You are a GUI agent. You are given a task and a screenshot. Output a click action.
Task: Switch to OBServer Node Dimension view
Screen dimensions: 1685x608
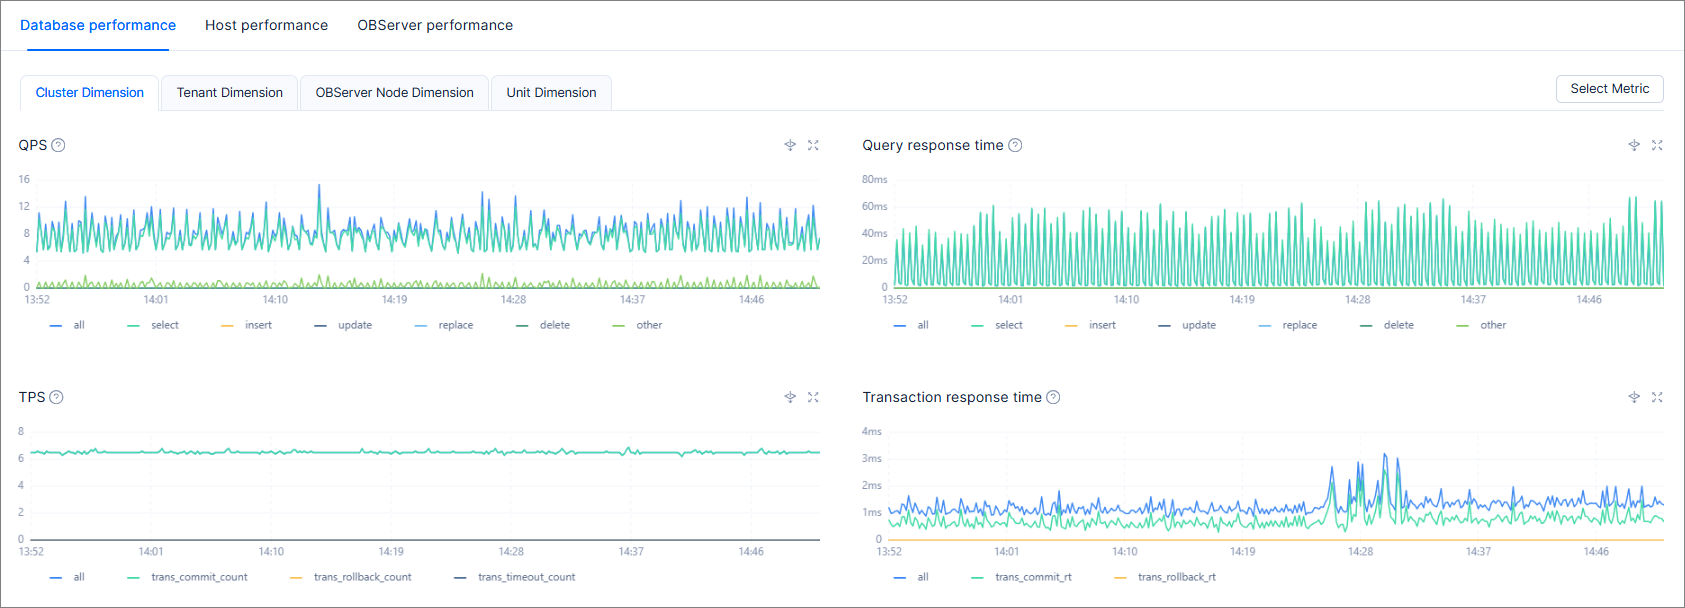point(394,93)
